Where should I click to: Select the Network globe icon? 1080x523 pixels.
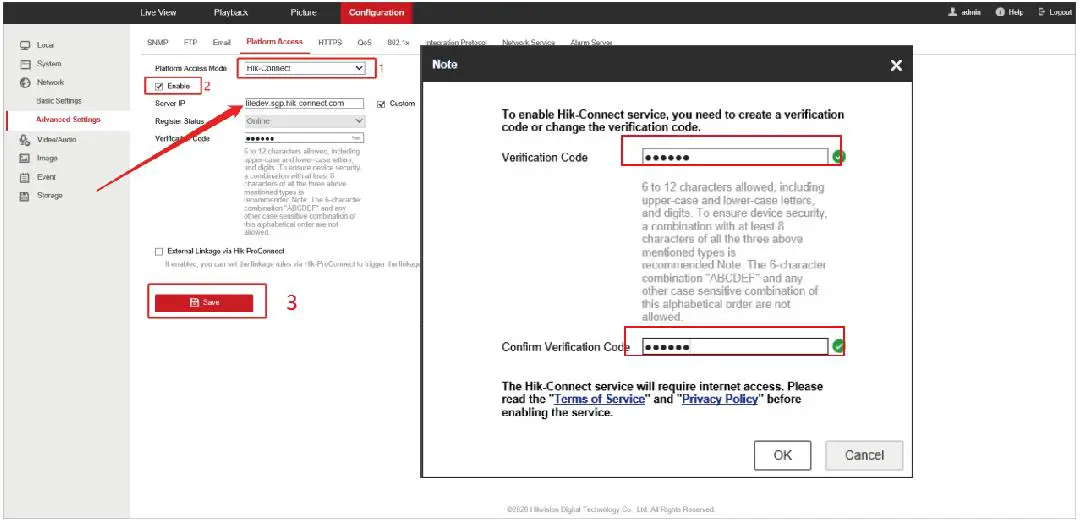click(x=25, y=82)
